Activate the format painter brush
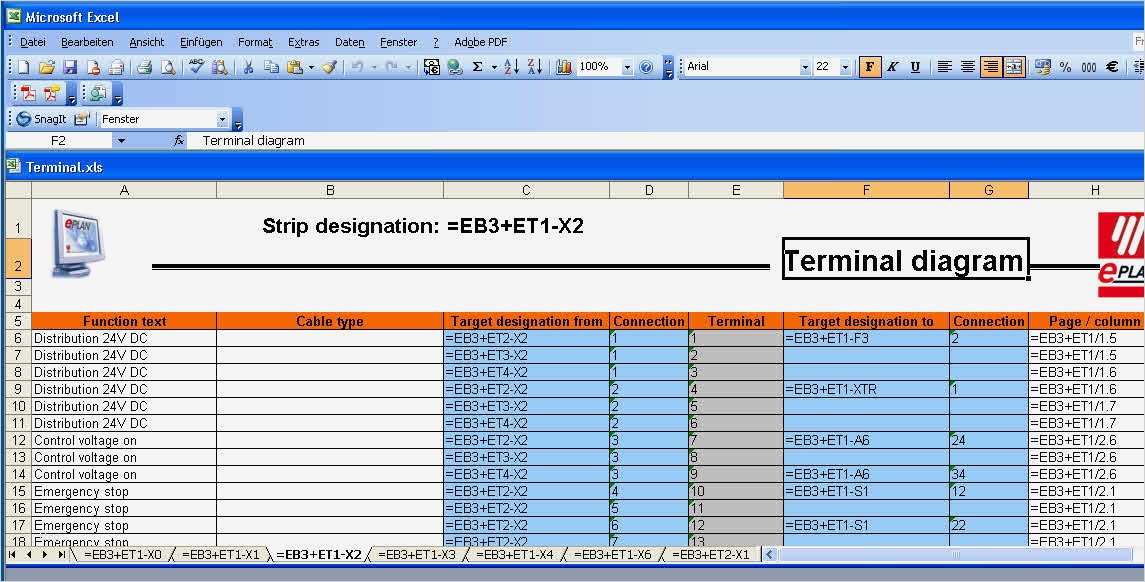 point(329,67)
